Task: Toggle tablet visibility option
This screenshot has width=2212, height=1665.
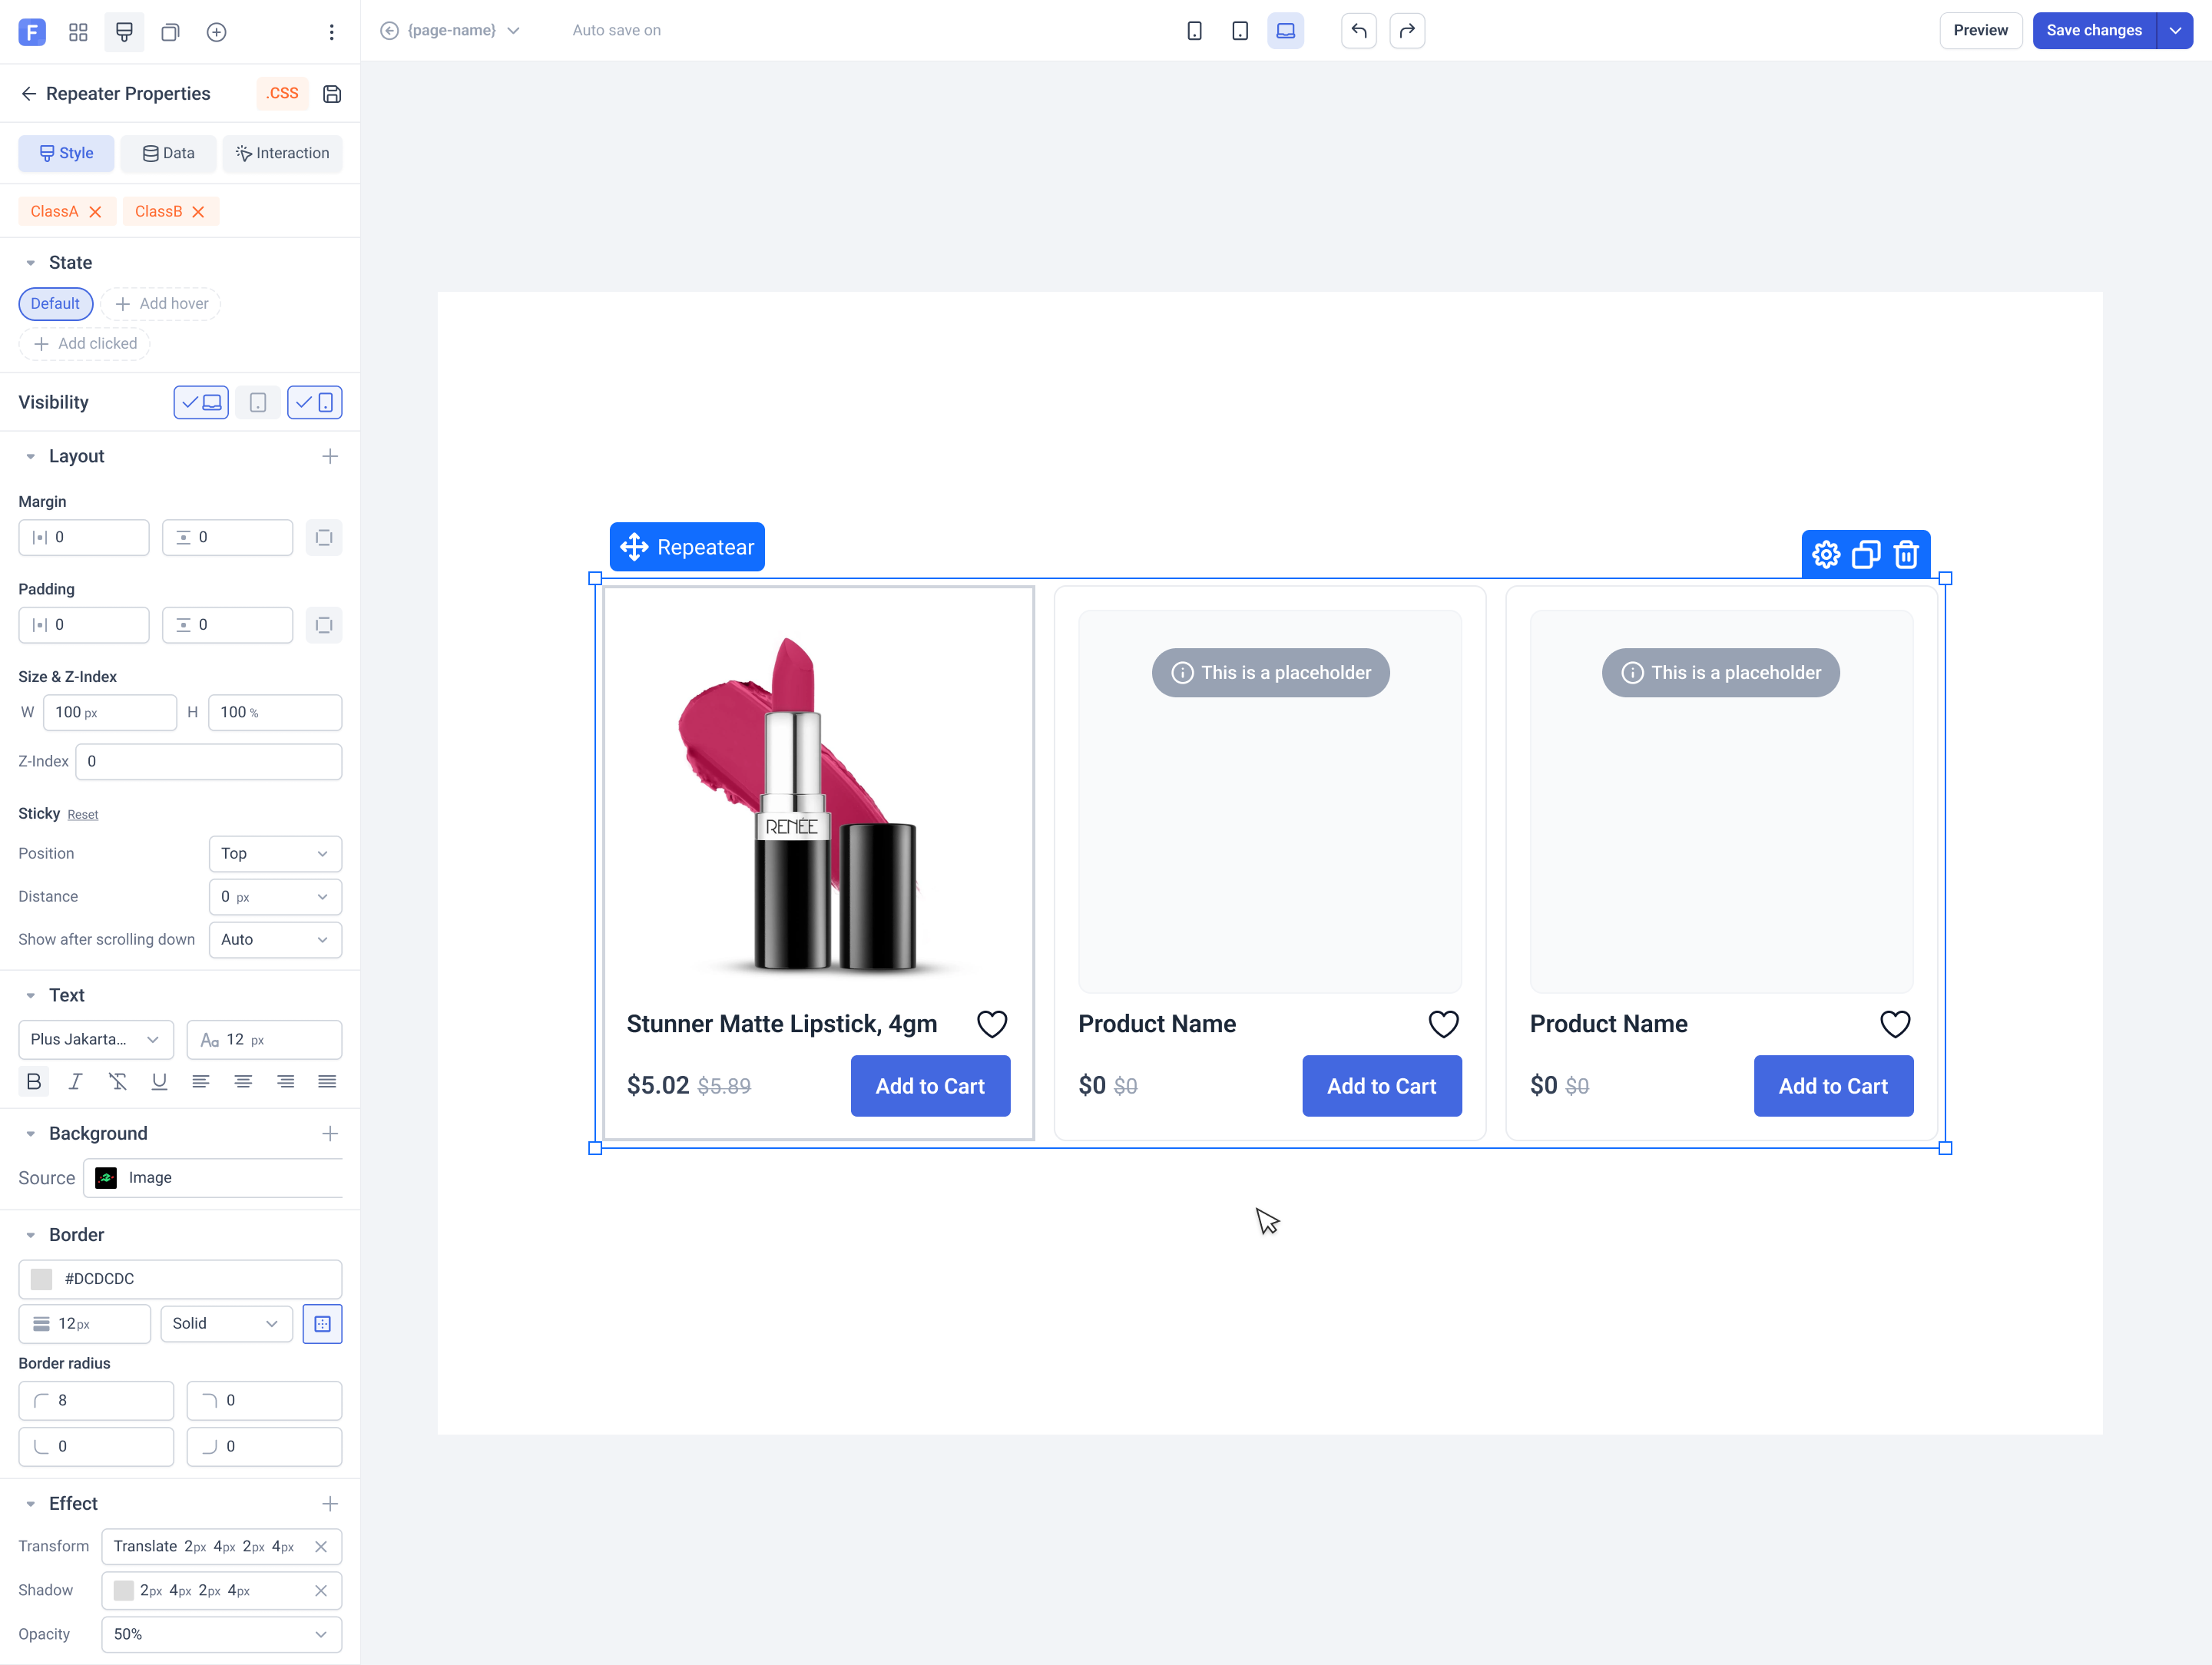Action: (x=258, y=402)
